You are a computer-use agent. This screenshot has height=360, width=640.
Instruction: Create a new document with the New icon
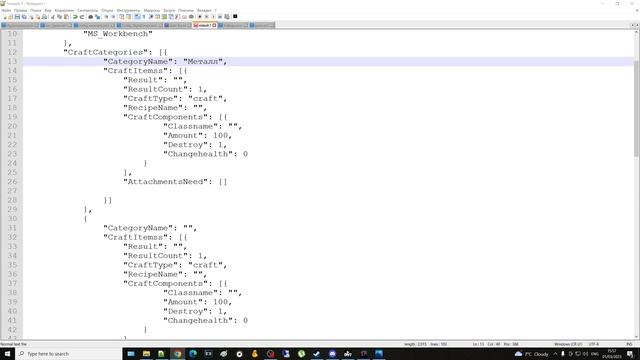tap(5, 17)
